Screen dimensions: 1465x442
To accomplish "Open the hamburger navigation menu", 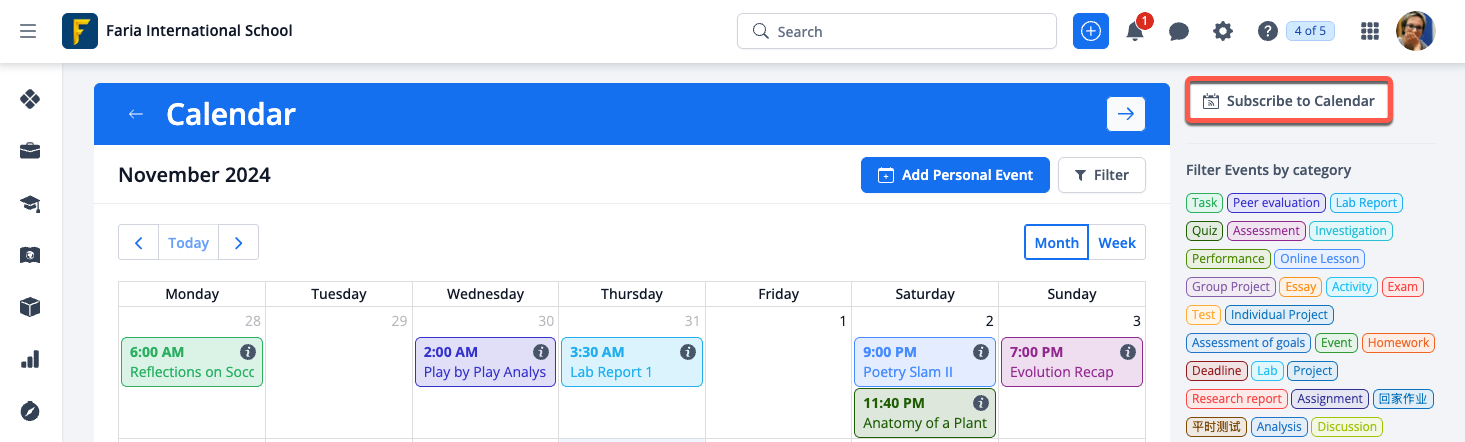I will pos(28,31).
